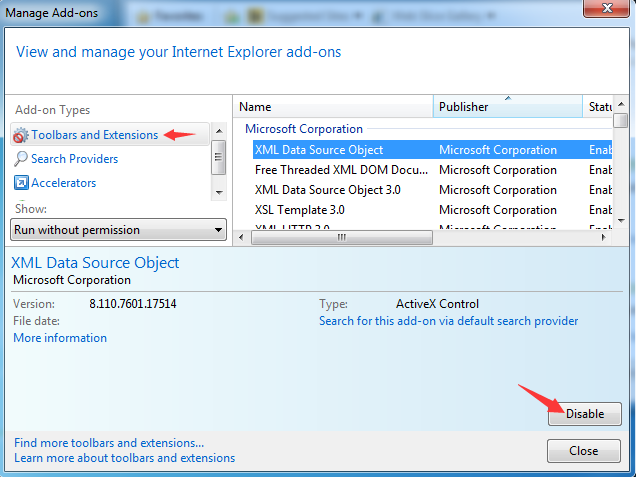The height and width of the screenshot is (477, 636).
Task: Click the Disable button
Action: coord(584,414)
